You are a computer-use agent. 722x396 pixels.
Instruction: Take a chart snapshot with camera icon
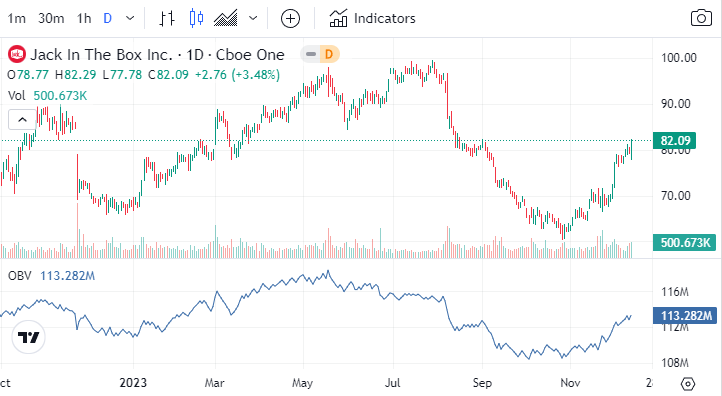point(701,18)
